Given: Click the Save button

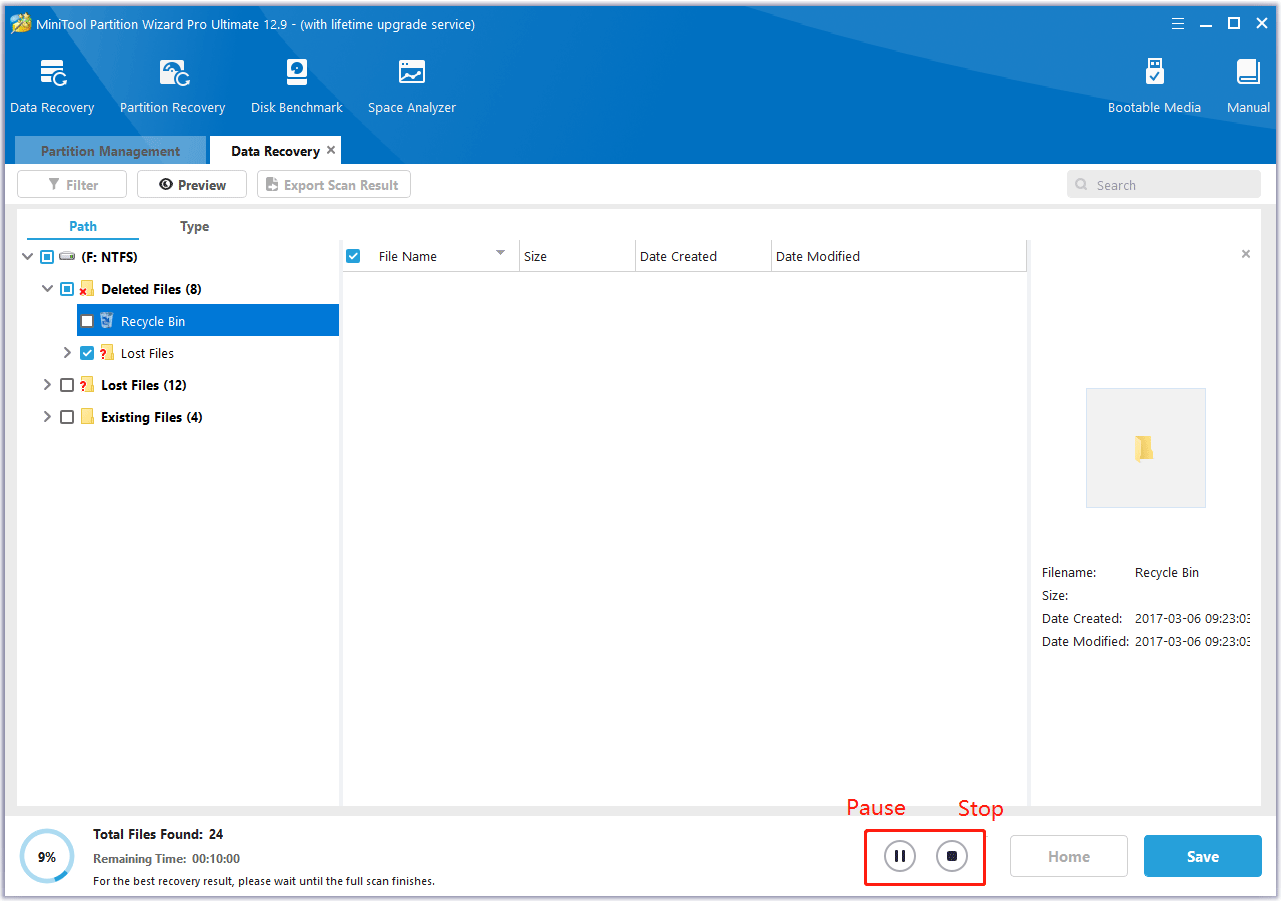Looking at the screenshot, I should 1202,856.
